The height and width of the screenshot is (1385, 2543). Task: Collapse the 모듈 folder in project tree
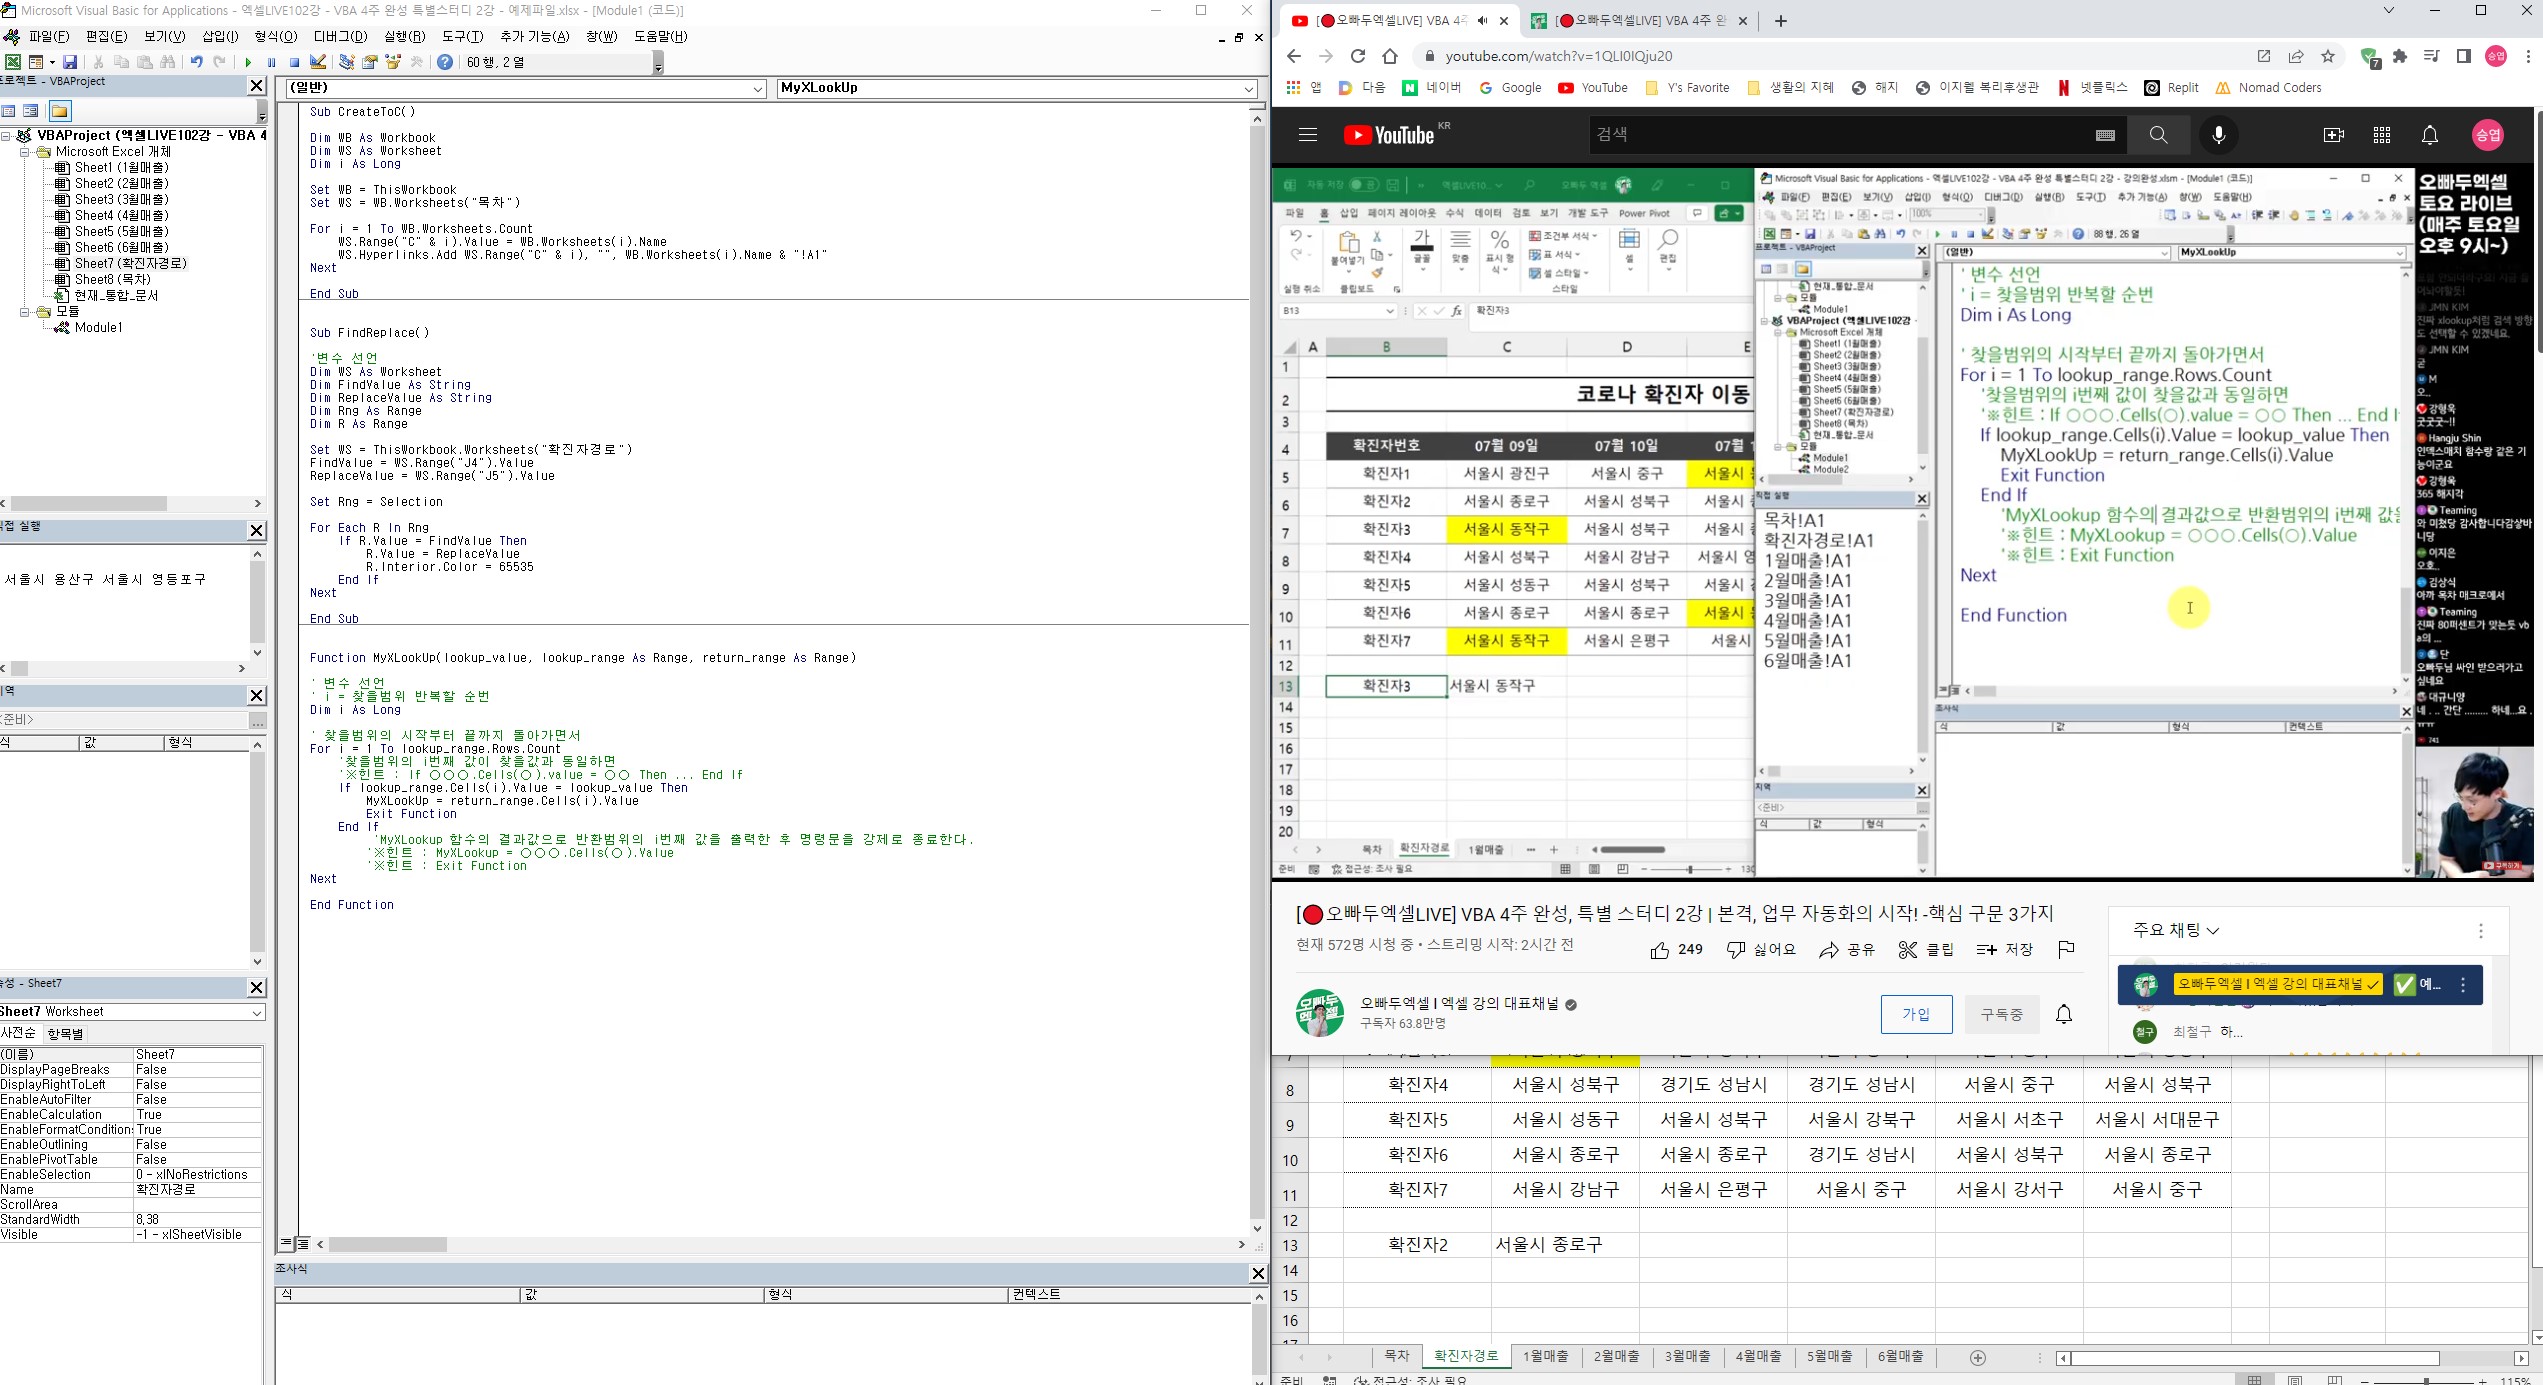click(25, 312)
